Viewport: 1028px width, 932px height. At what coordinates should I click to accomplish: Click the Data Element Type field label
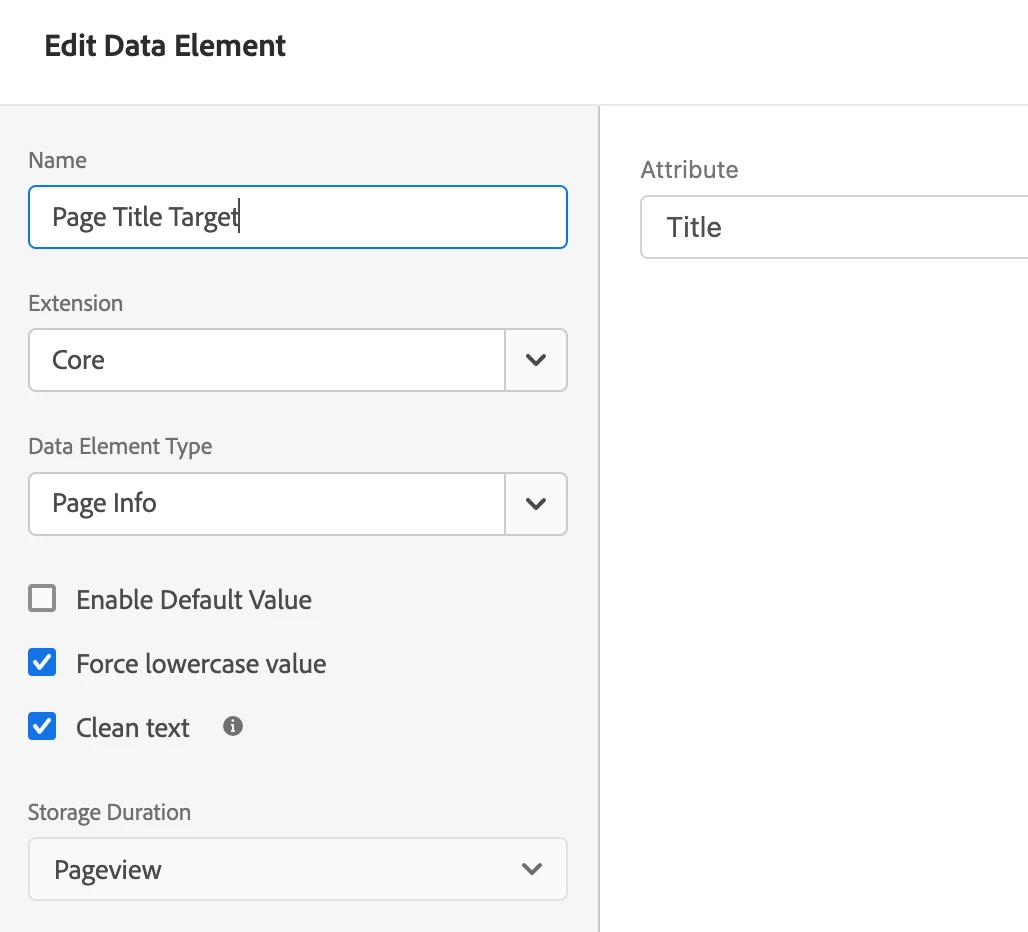120,446
